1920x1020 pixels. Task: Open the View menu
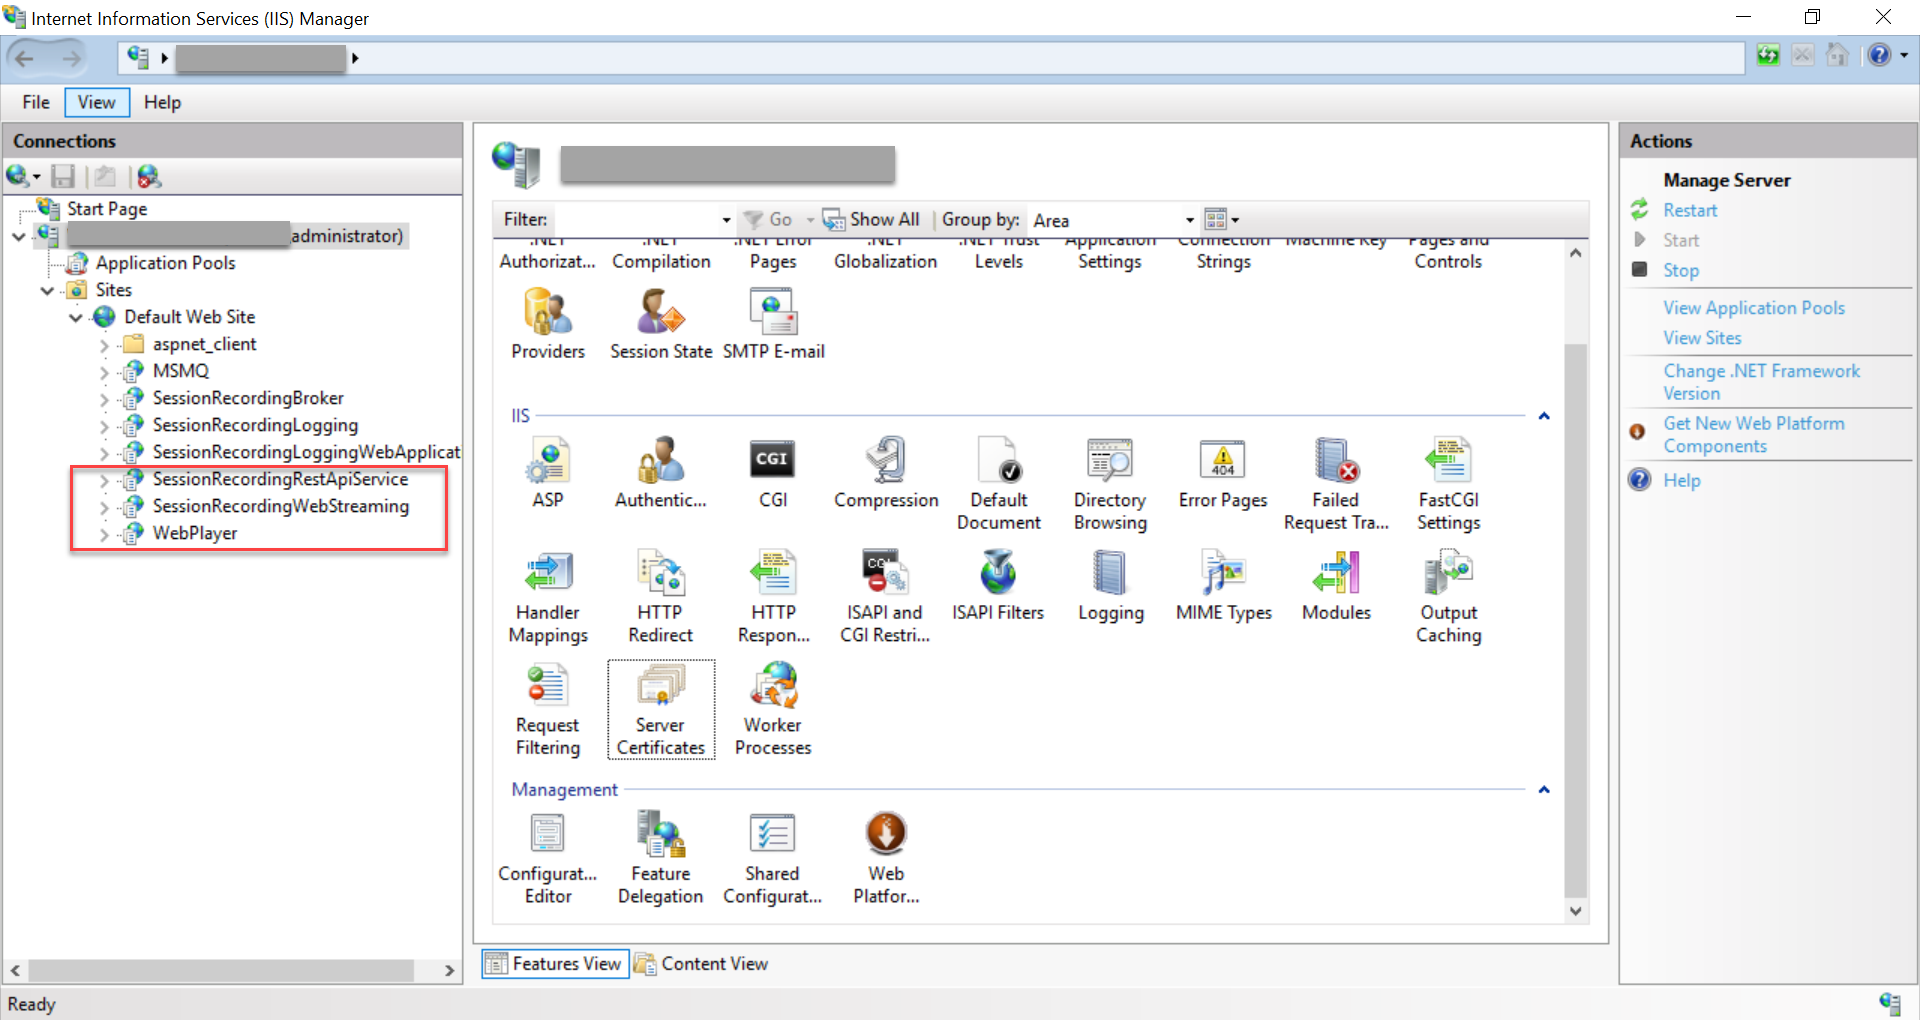pyautogui.click(x=96, y=102)
